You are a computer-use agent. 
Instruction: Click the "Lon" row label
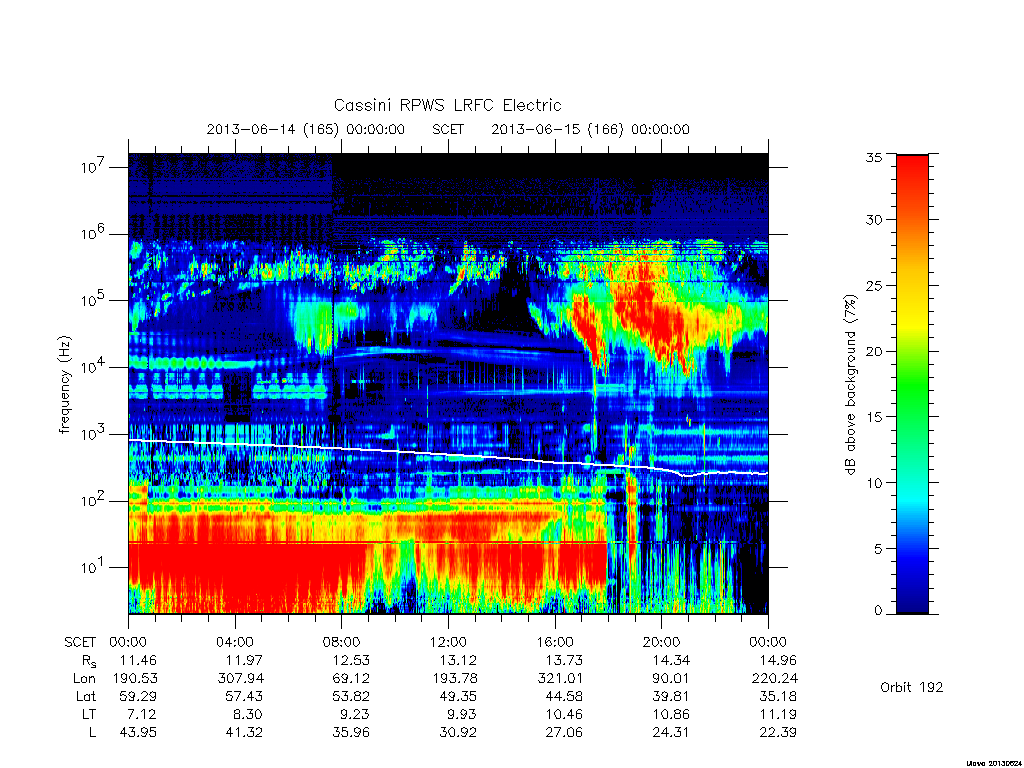point(85,678)
